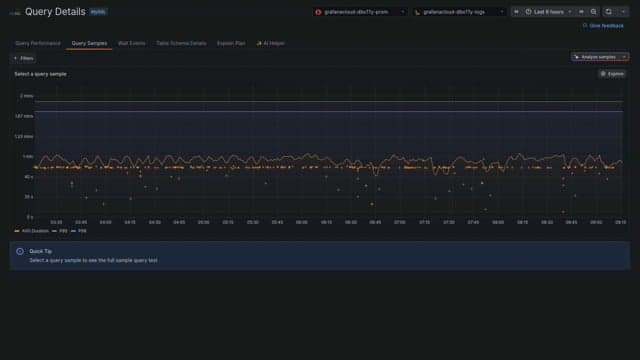Viewport: 640px width, 360px height.
Task: Shift time range forward
Action: click(x=581, y=12)
